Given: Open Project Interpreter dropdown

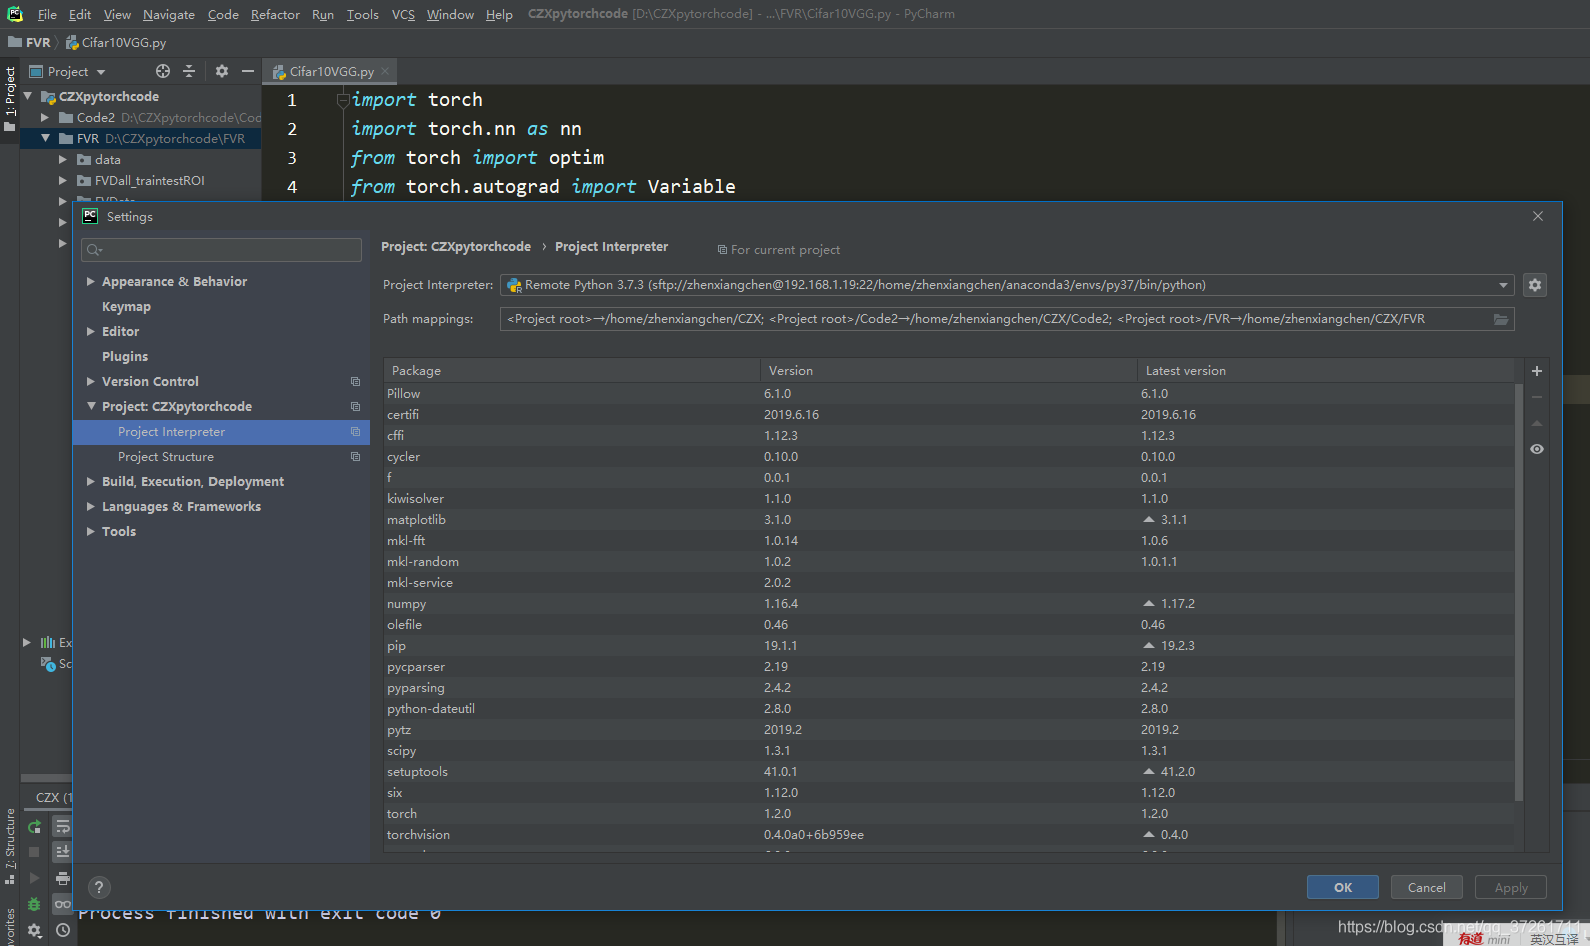Looking at the screenshot, I should [x=1503, y=285].
